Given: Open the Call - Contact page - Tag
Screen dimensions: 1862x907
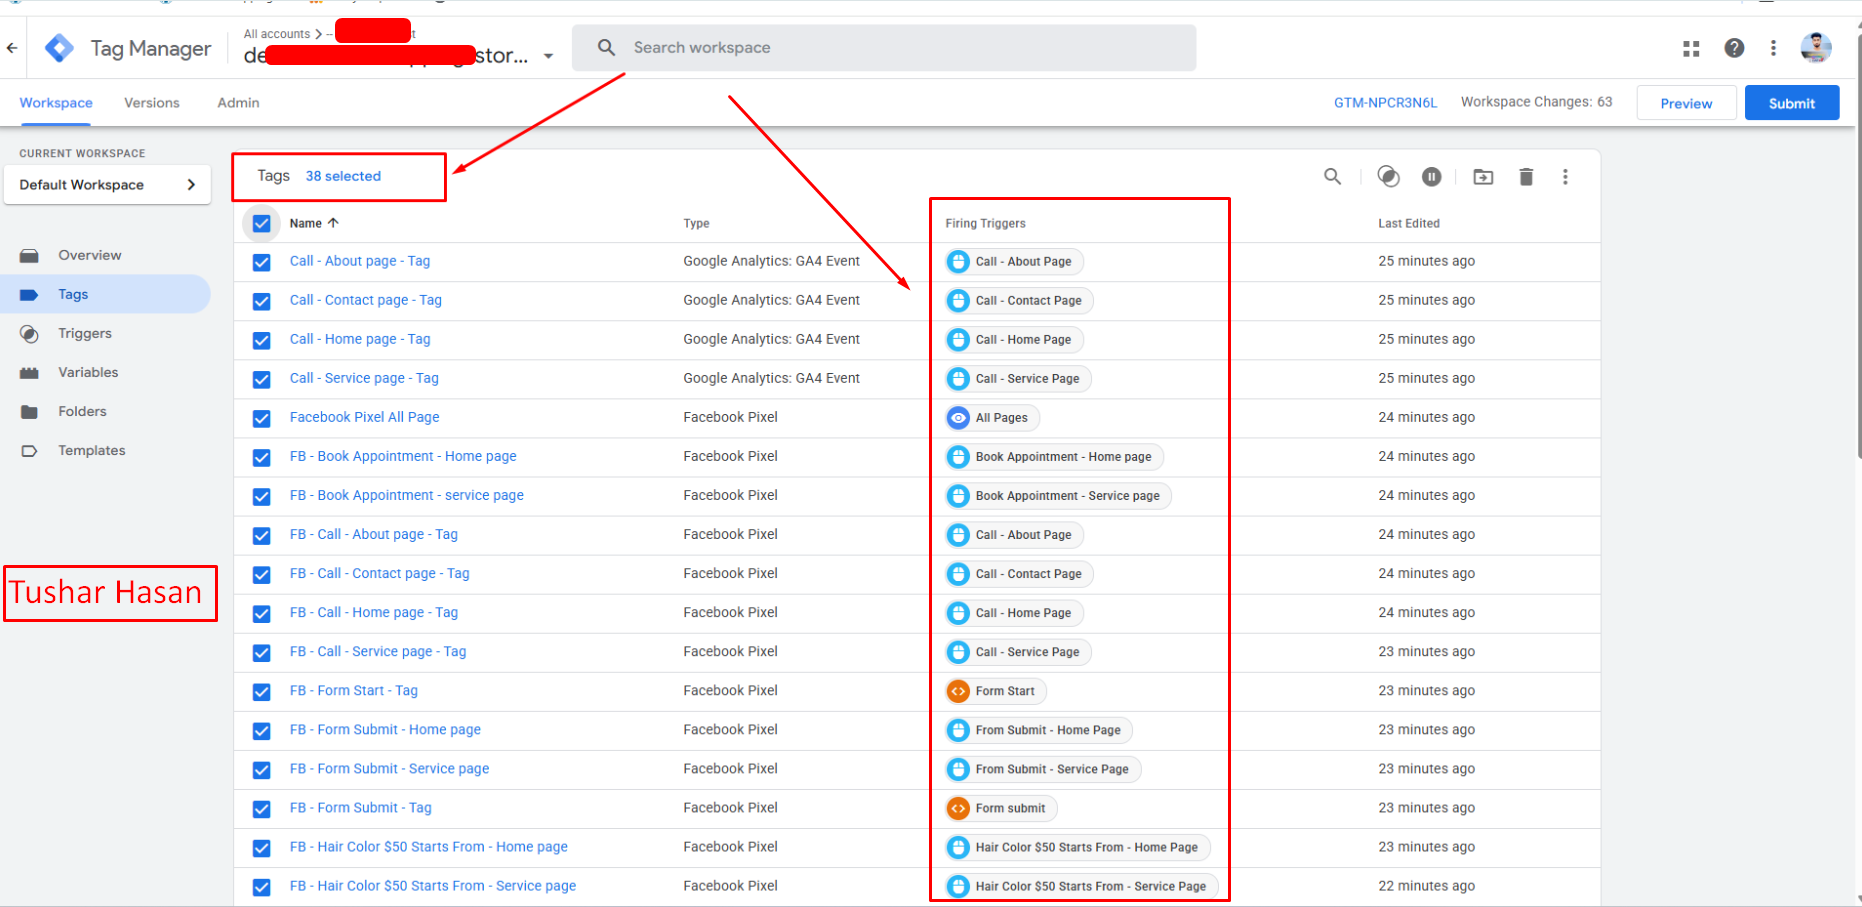Looking at the screenshot, I should pyautogui.click(x=365, y=300).
